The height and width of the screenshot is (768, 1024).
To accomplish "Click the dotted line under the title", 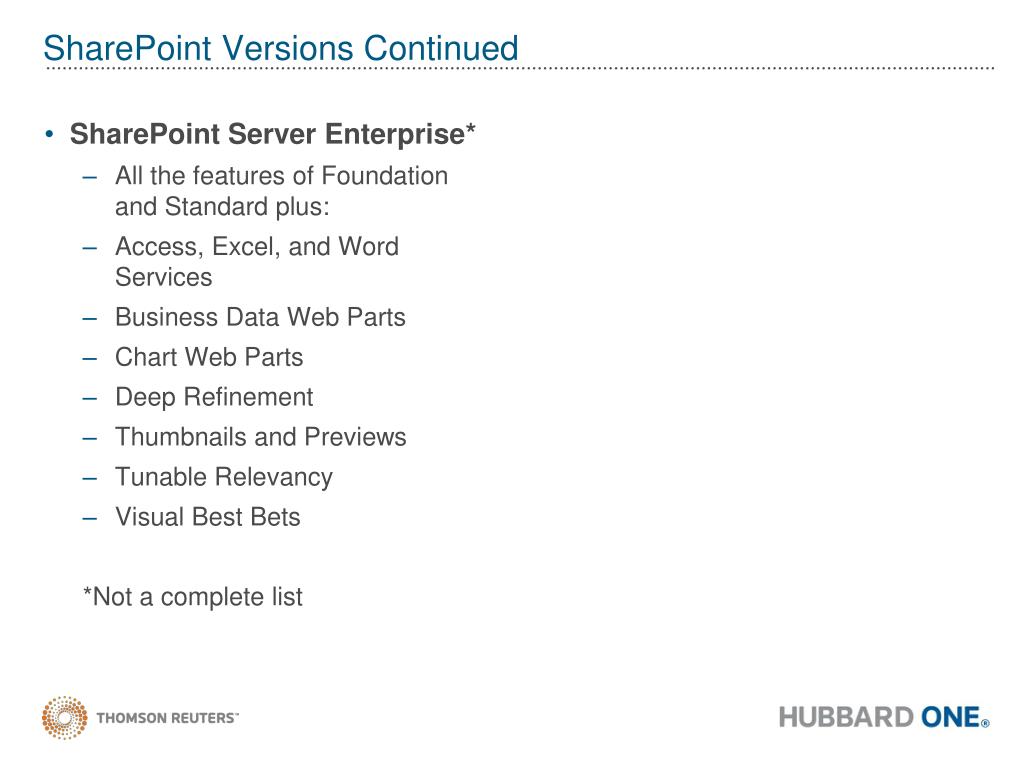I will [x=520, y=69].
